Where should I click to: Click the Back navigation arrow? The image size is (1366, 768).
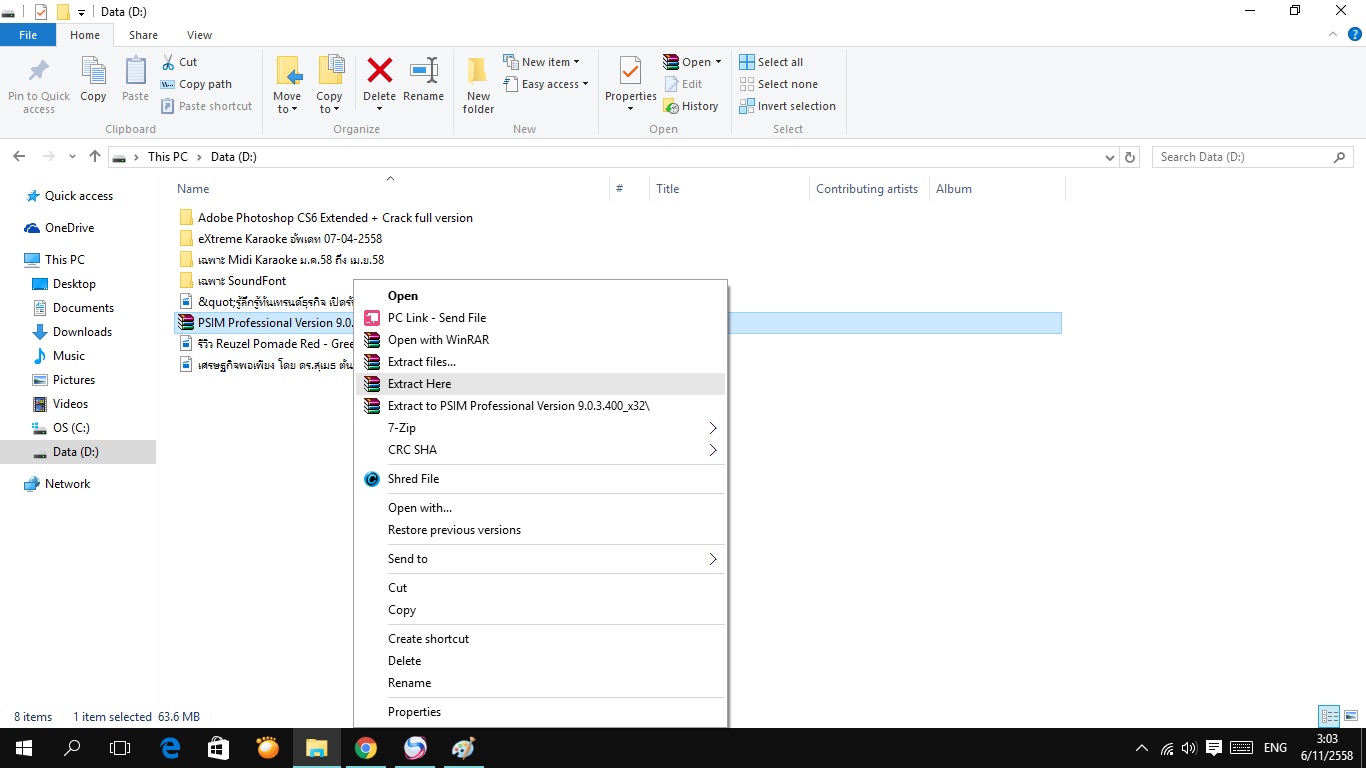point(18,157)
